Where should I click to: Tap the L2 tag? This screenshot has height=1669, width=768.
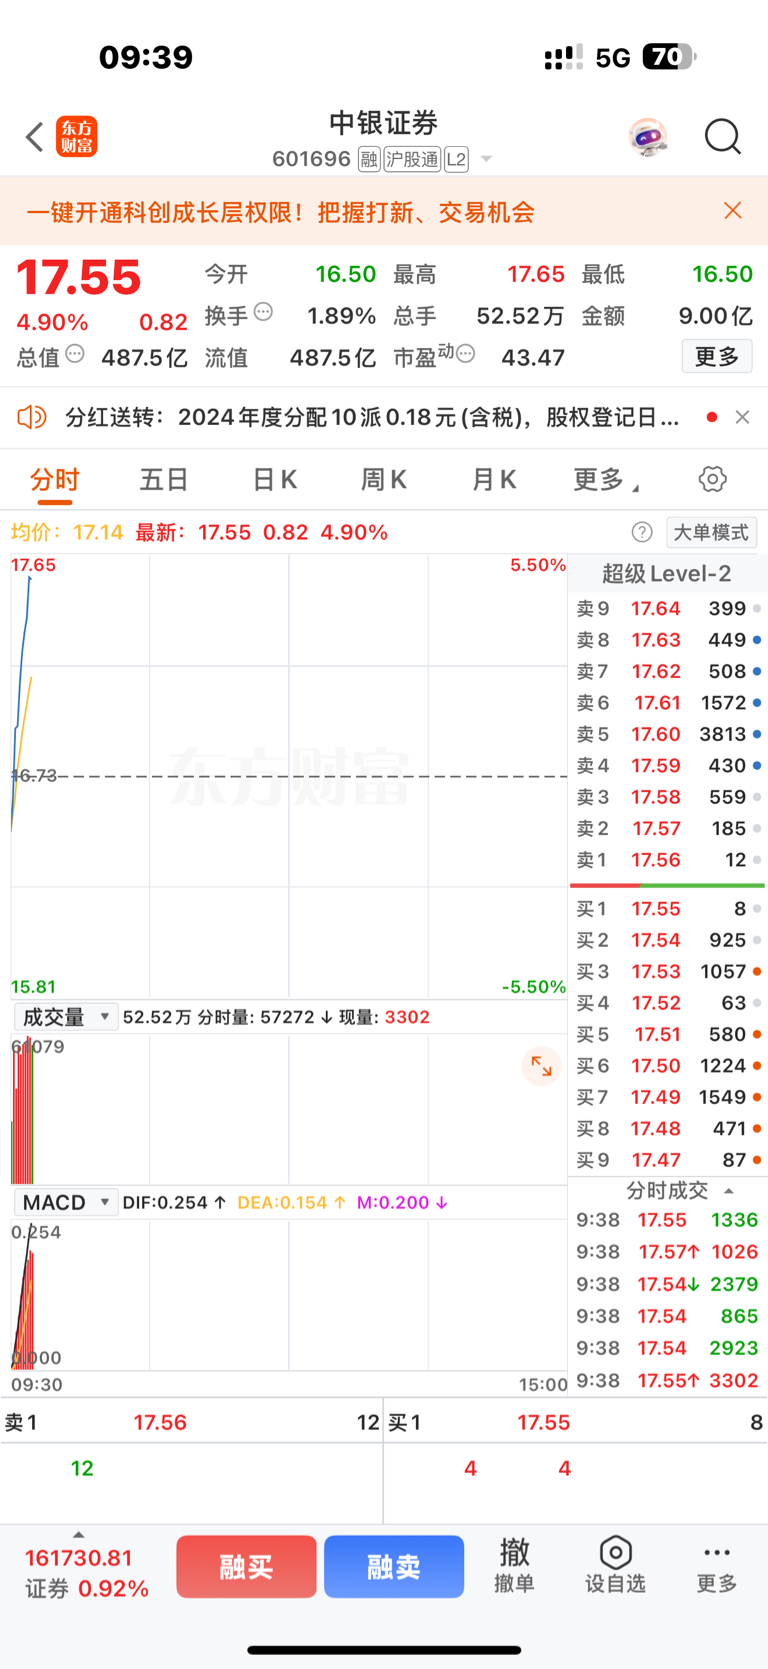[x=456, y=159]
